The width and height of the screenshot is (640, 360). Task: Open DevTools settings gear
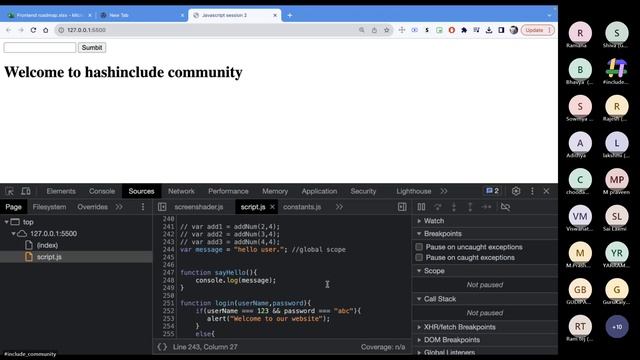click(x=516, y=191)
